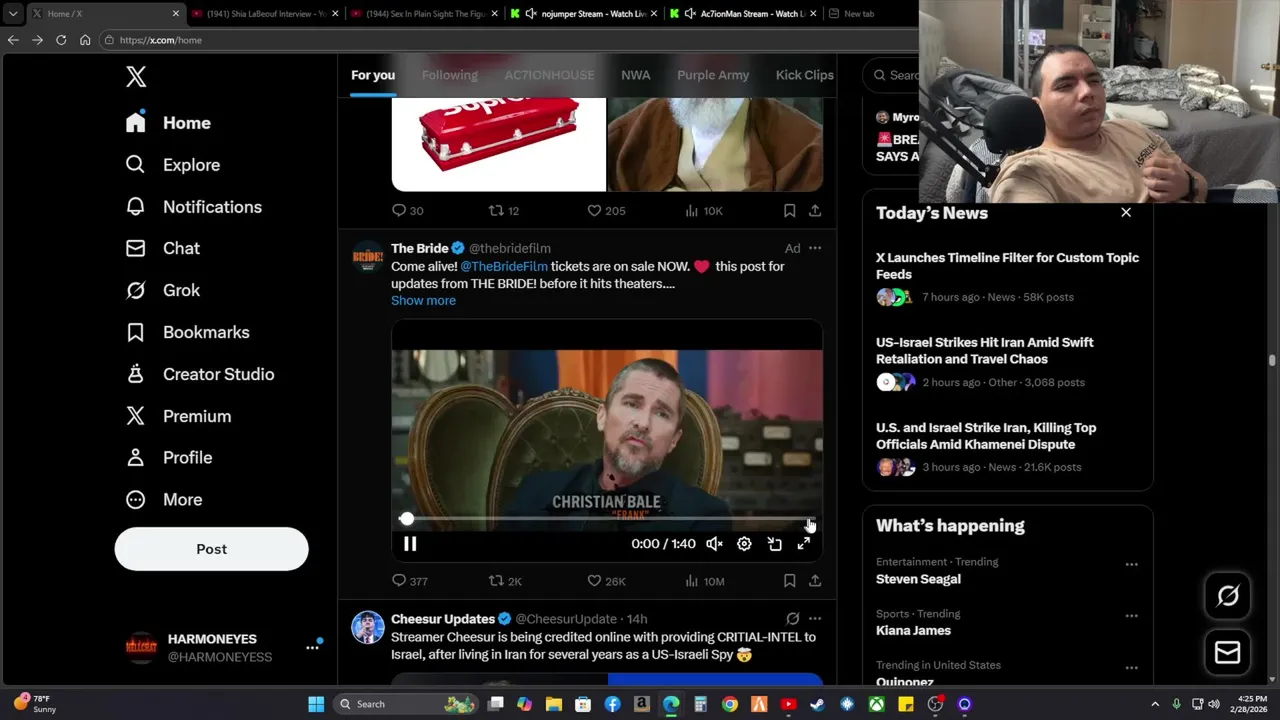
Task: Toggle picture-in-picture for the video
Action: point(774,544)
